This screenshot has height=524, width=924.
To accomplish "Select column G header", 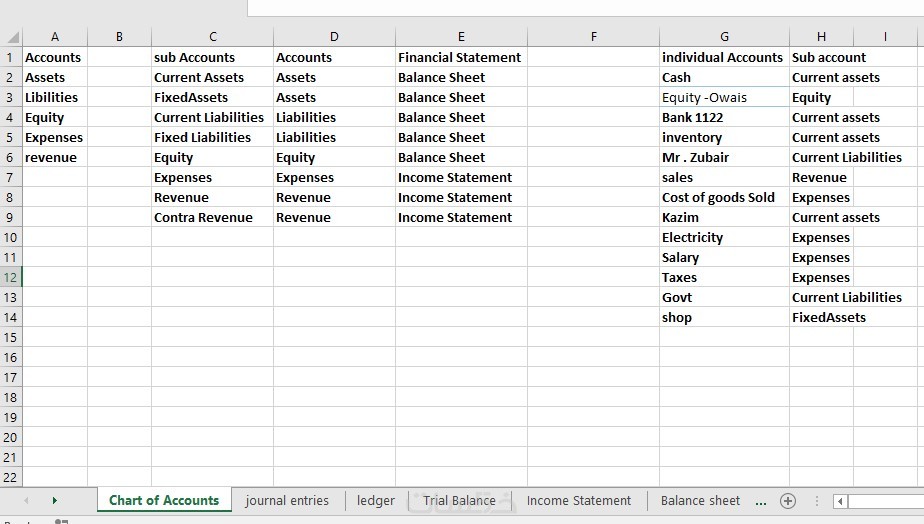I will pyautogui.click(x=724, y=37).
